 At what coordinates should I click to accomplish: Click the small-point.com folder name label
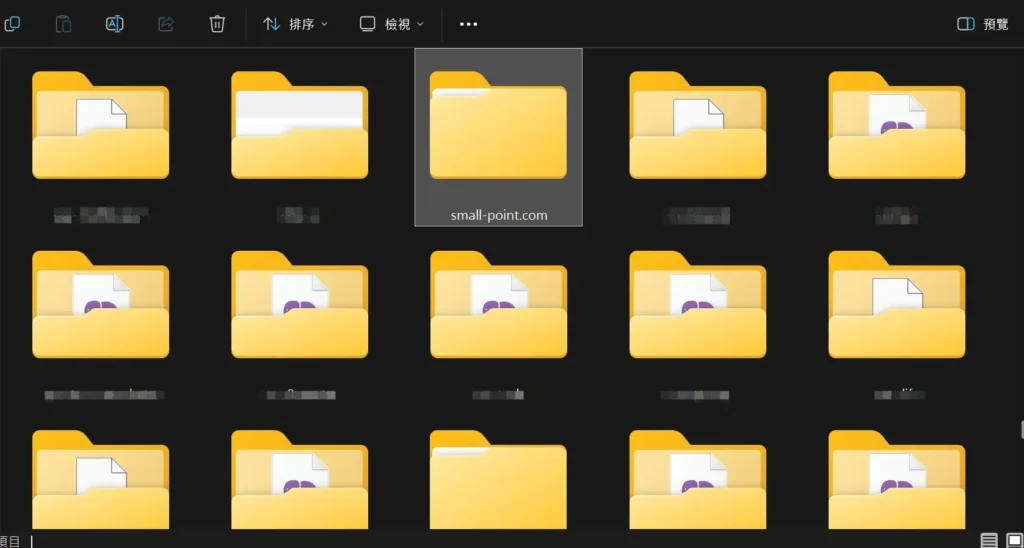click(x=498, y=215)
